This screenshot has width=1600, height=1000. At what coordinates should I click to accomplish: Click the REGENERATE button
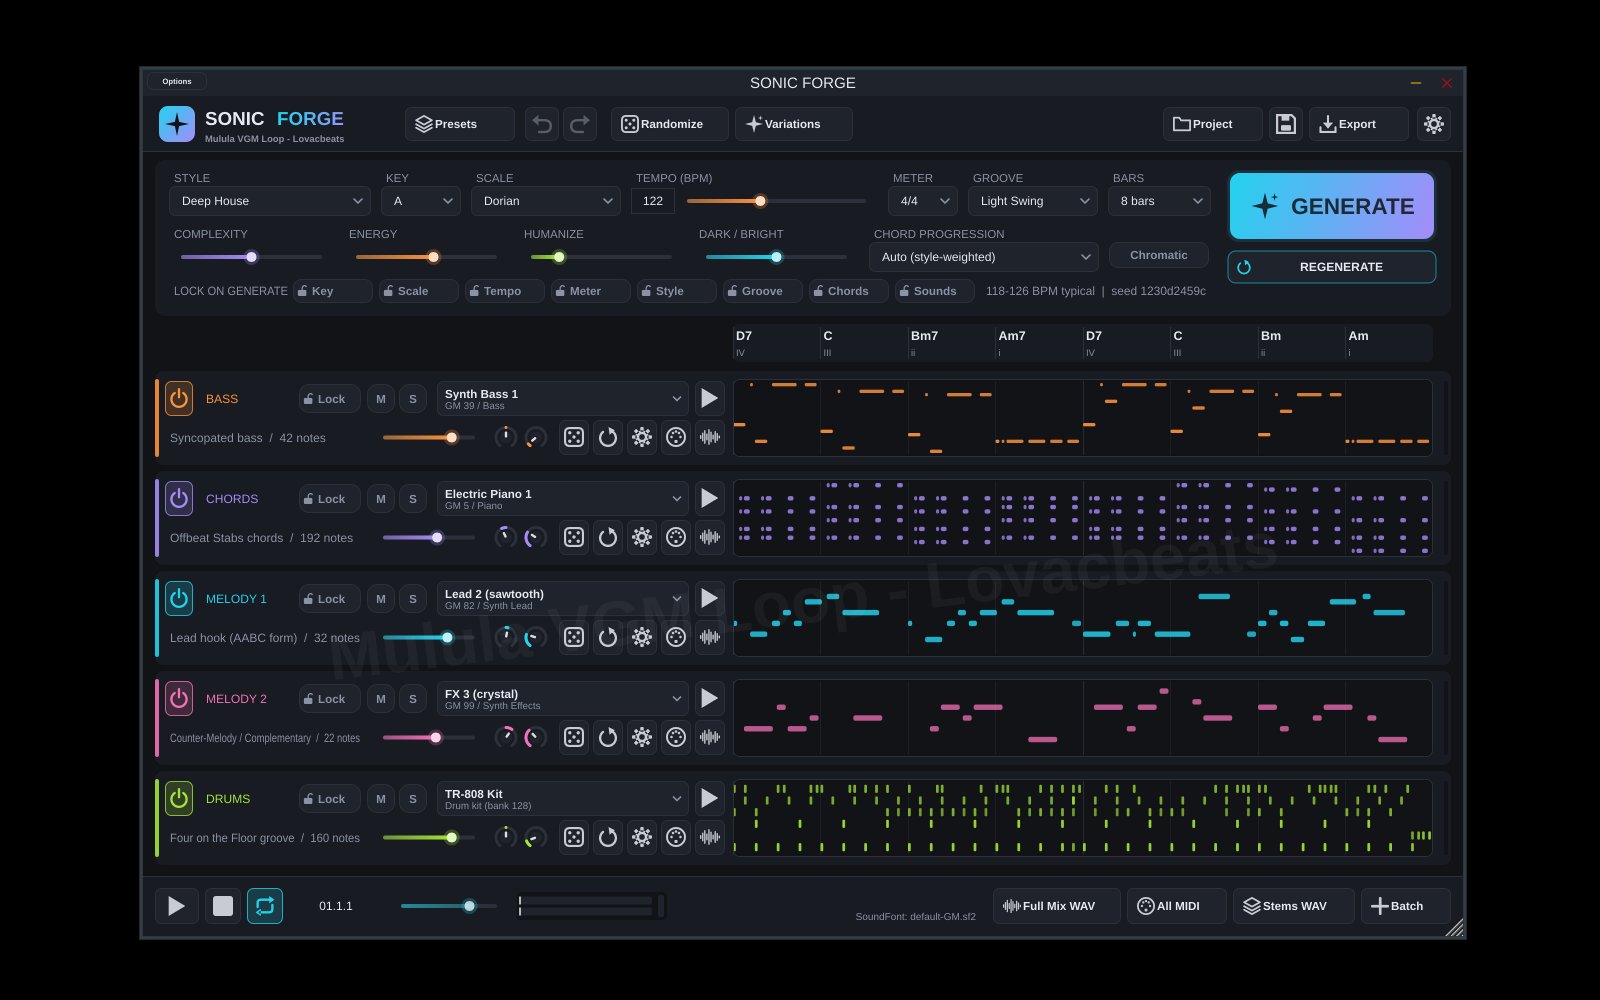point(1332,267)
